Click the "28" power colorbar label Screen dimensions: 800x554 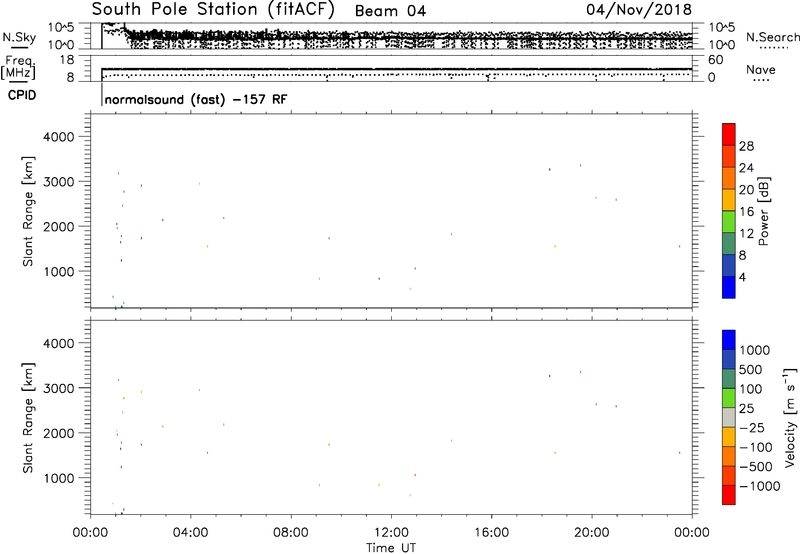(x=746, y=146)
